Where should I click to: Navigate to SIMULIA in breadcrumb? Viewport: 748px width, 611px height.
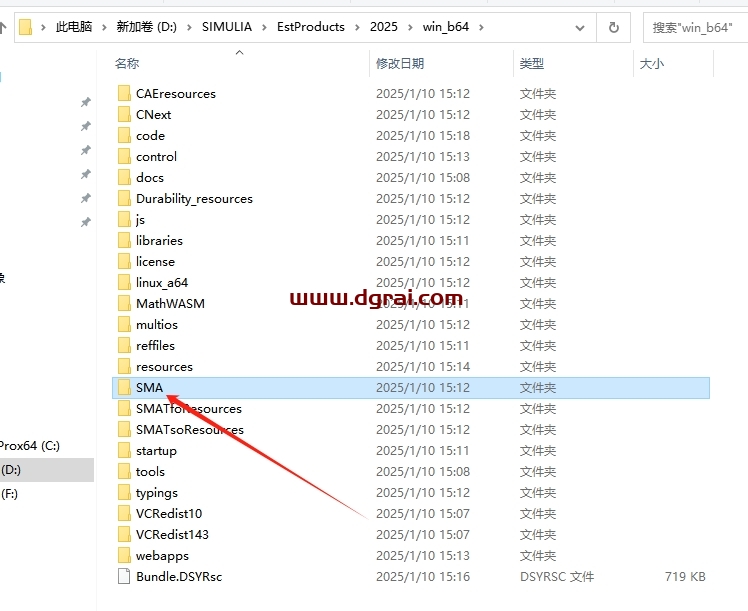pos(227,27)
